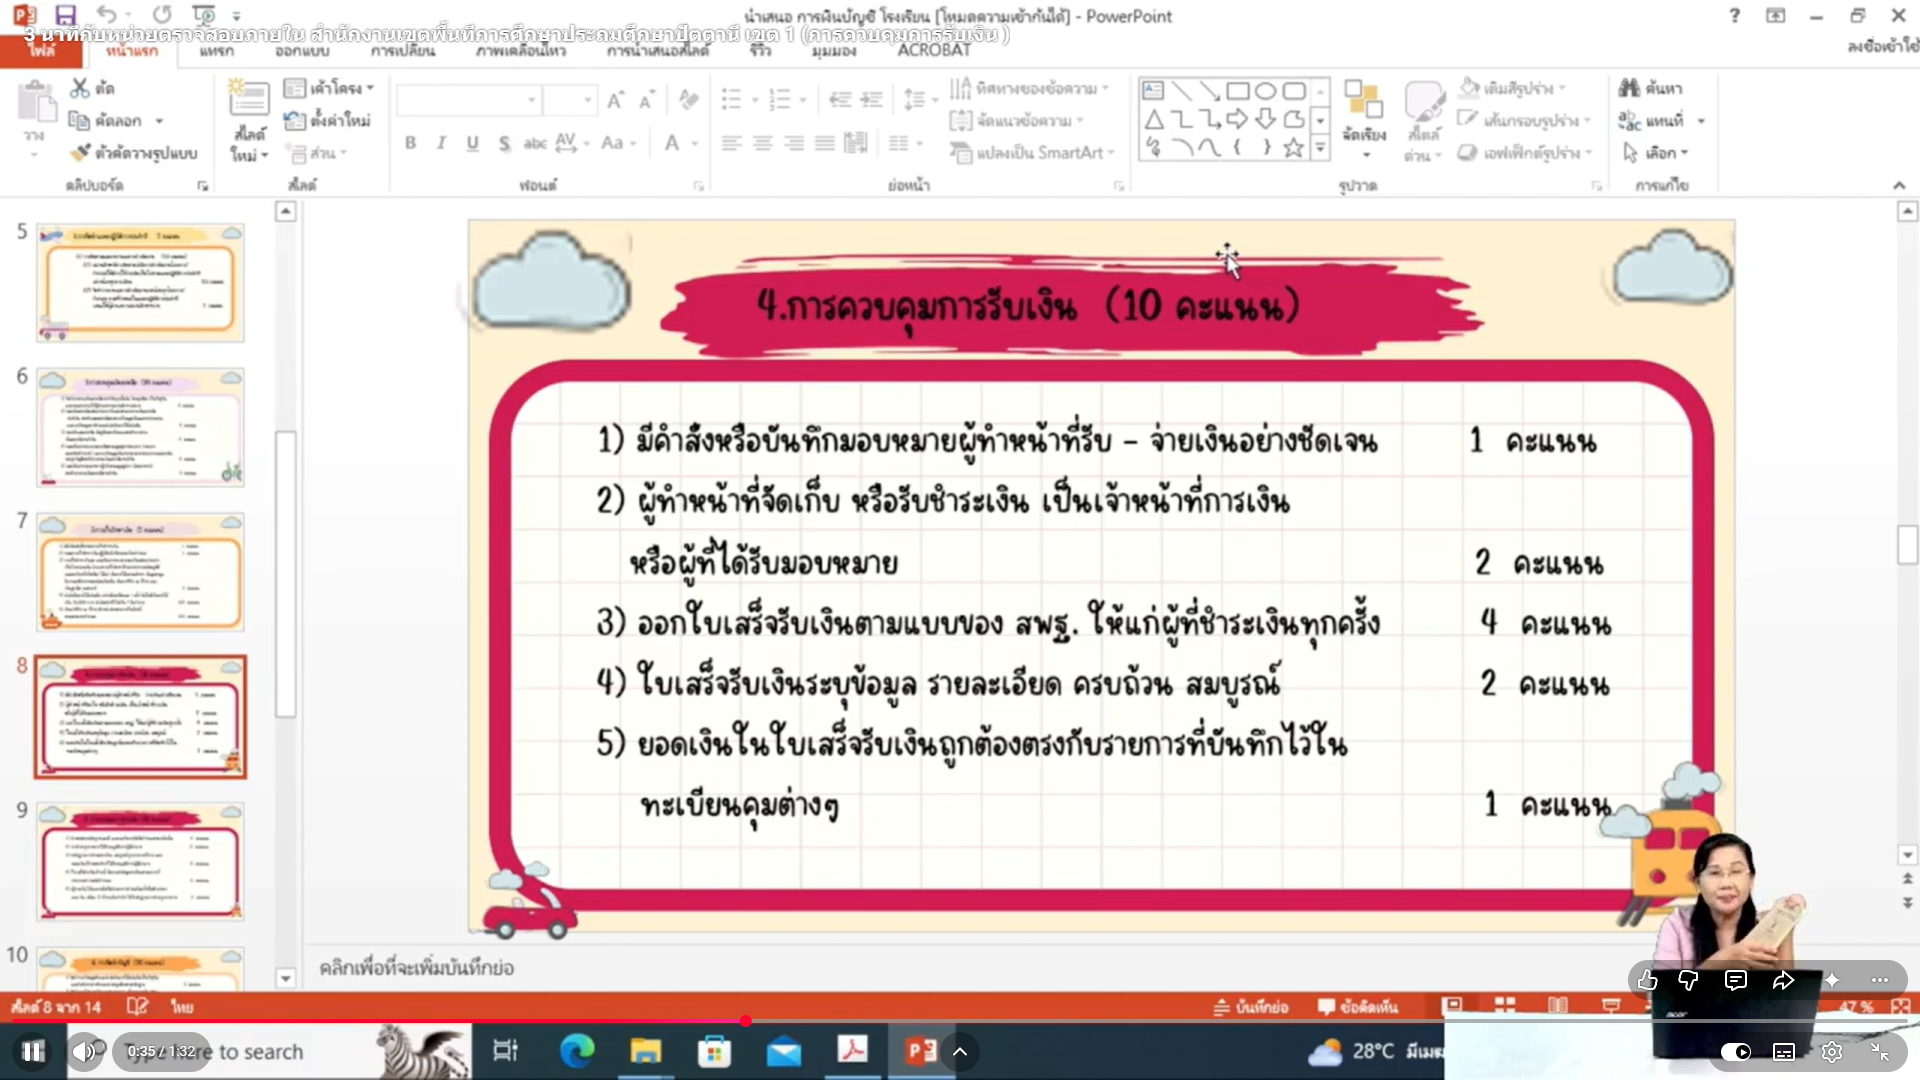Viewport: 1920px width, 1080px height.
Task: Open Slide Sorter view in status bar
Action: point(1505,1006)
